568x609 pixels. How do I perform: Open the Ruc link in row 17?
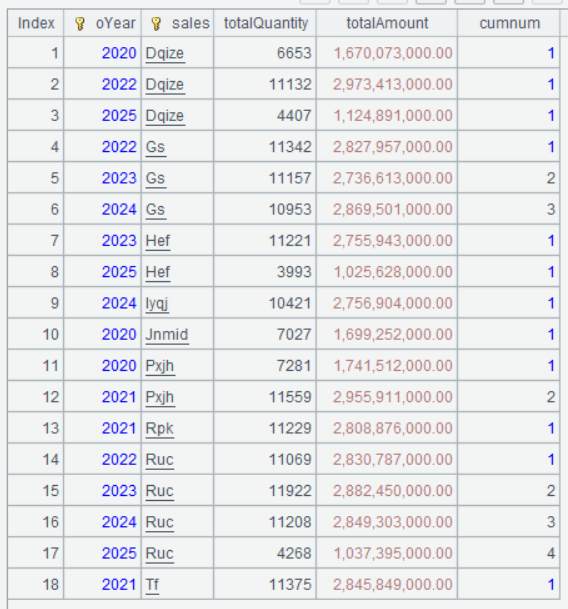coord(159,553)
